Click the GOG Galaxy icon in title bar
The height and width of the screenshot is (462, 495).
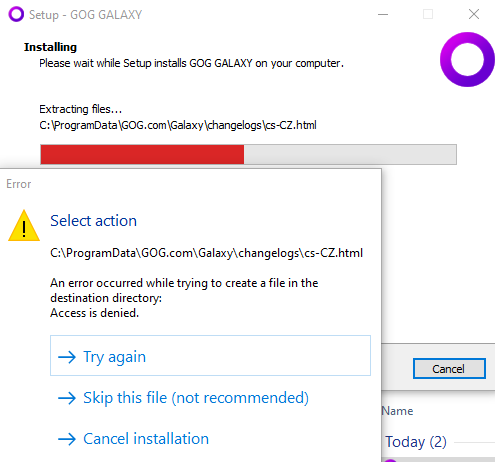click(16, 15)
